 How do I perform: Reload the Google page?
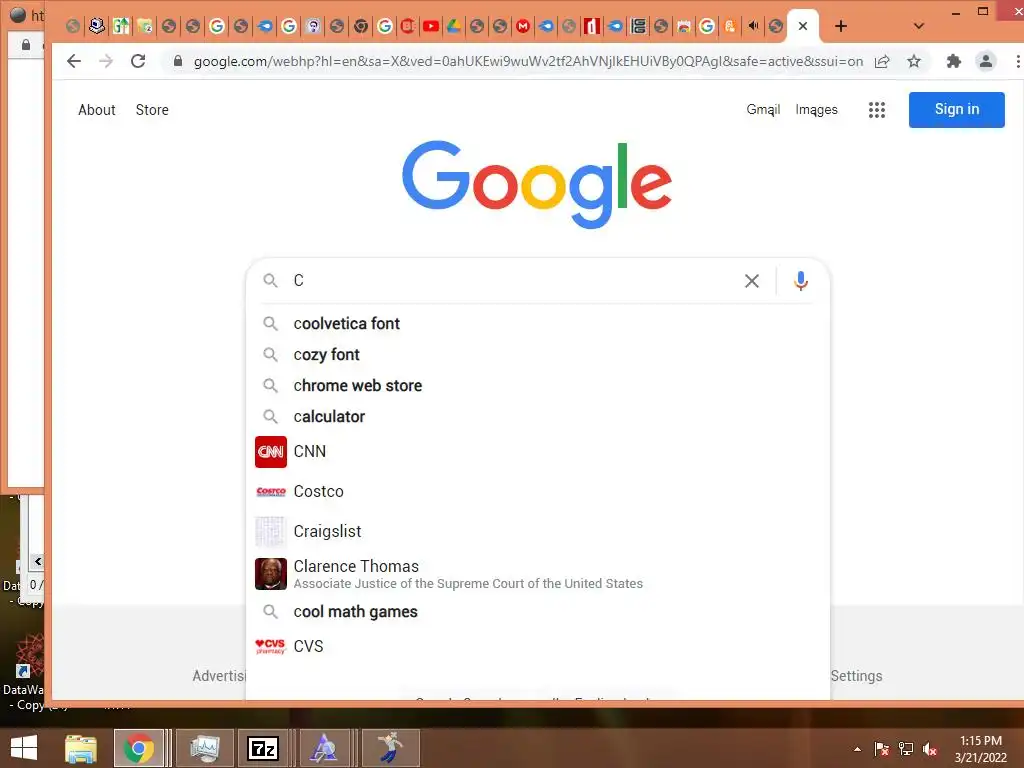(x=138, y=61)
